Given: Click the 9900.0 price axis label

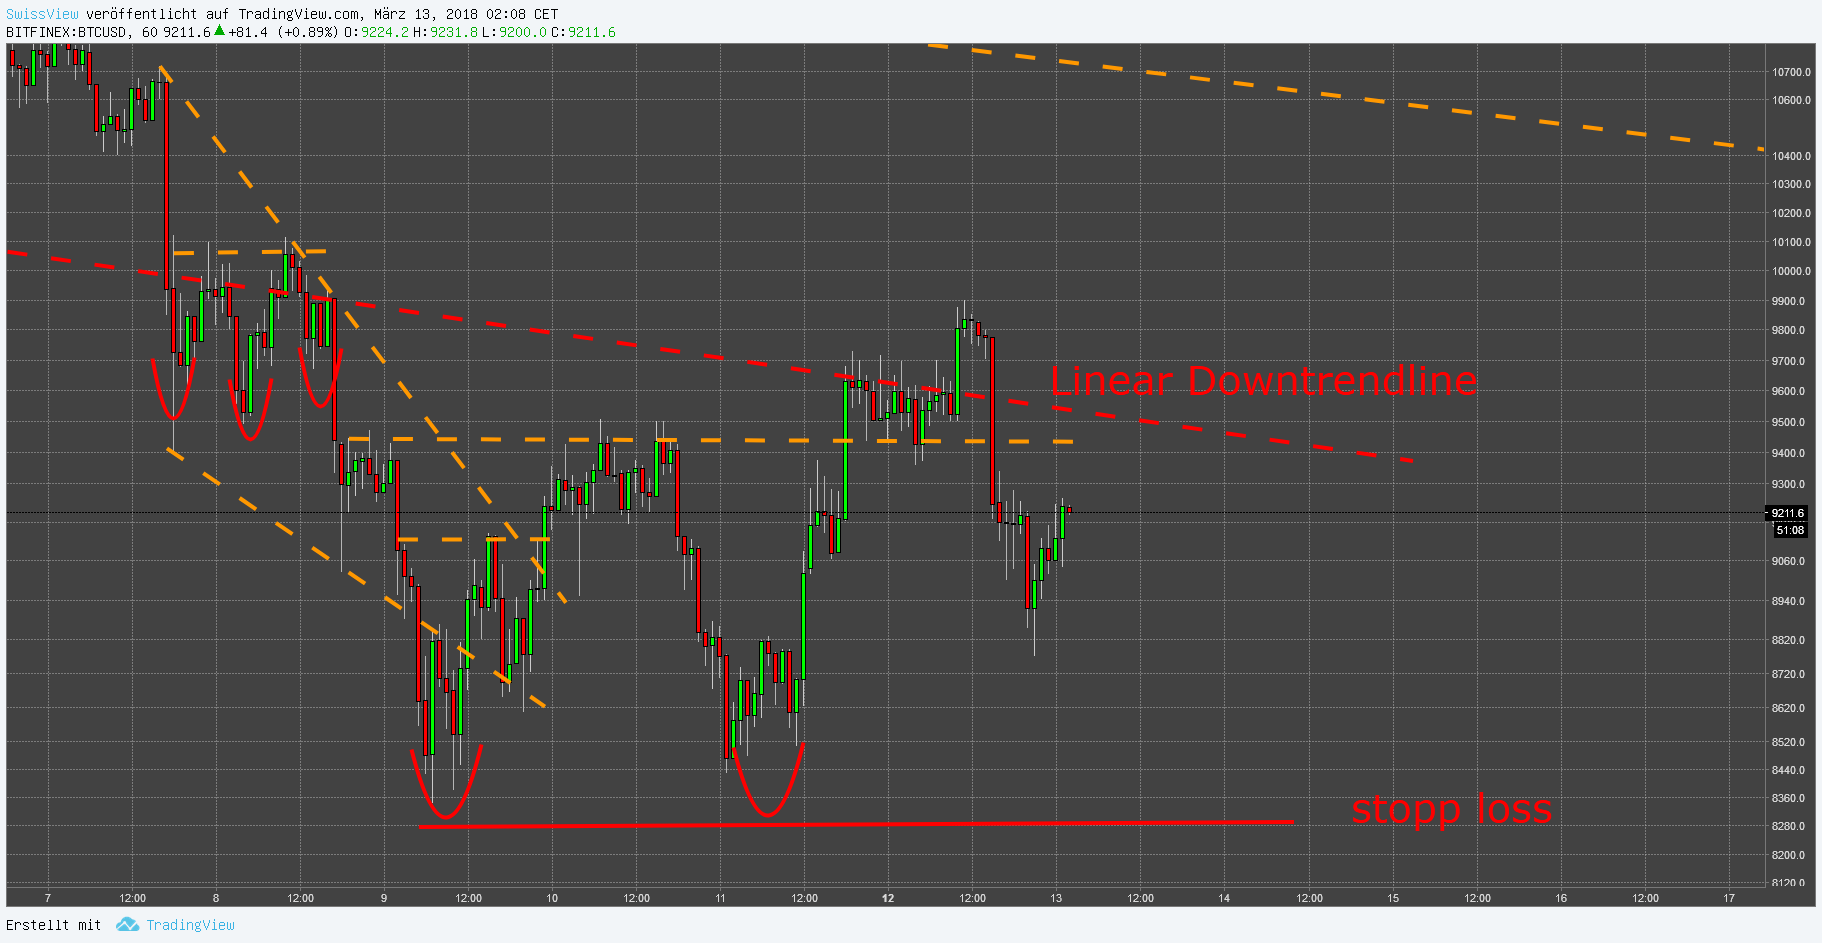Looking at the screenshot, I should pos(1788,301).
